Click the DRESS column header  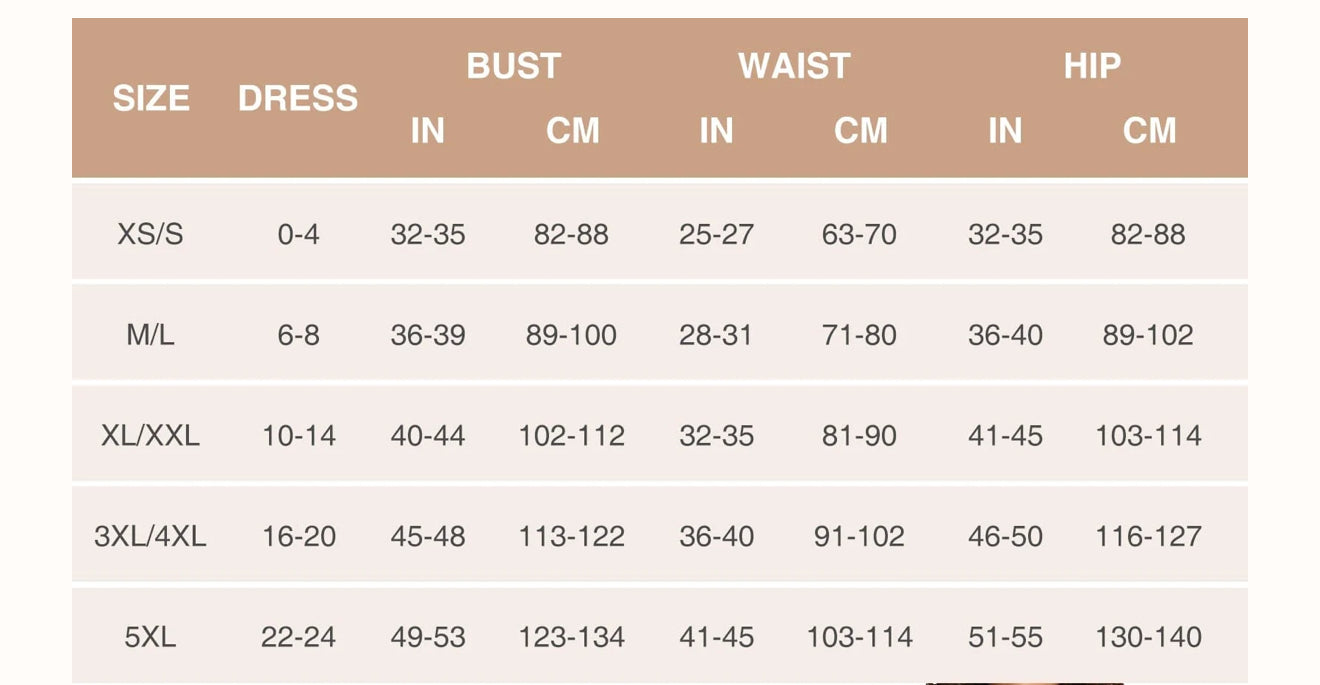click(298, 98)
